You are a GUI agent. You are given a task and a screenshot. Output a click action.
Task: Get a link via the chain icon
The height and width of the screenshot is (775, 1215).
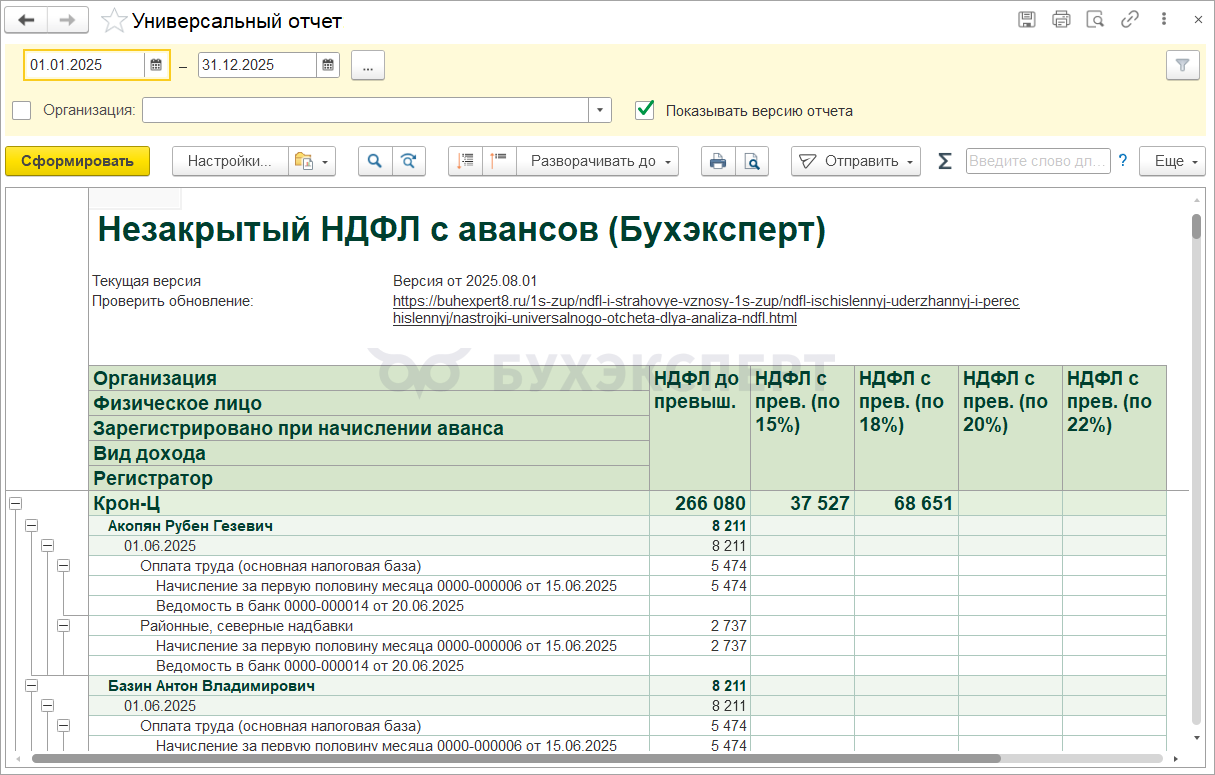click(1130, 20)
